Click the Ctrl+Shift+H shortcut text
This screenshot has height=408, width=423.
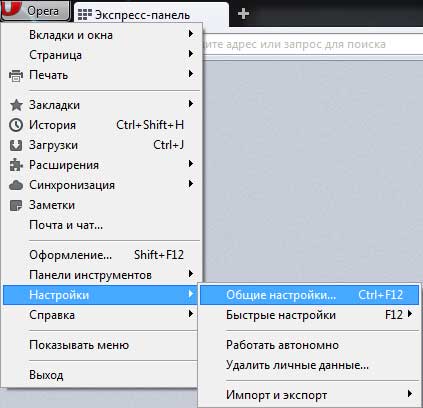pyautogui.click(x=150, y=125)
